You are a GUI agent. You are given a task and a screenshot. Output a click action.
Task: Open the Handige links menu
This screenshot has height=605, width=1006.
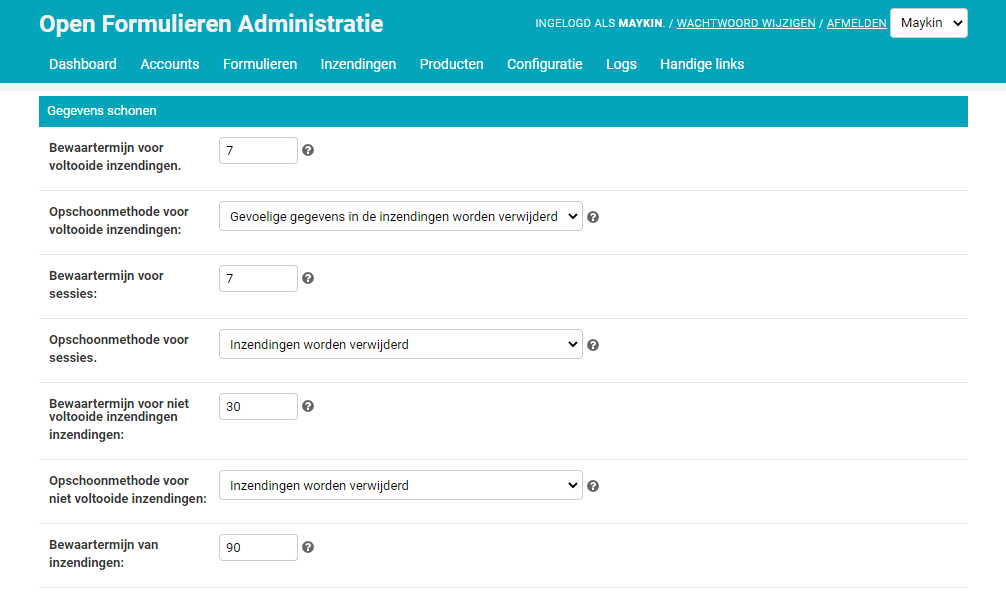tap(702, 64)
